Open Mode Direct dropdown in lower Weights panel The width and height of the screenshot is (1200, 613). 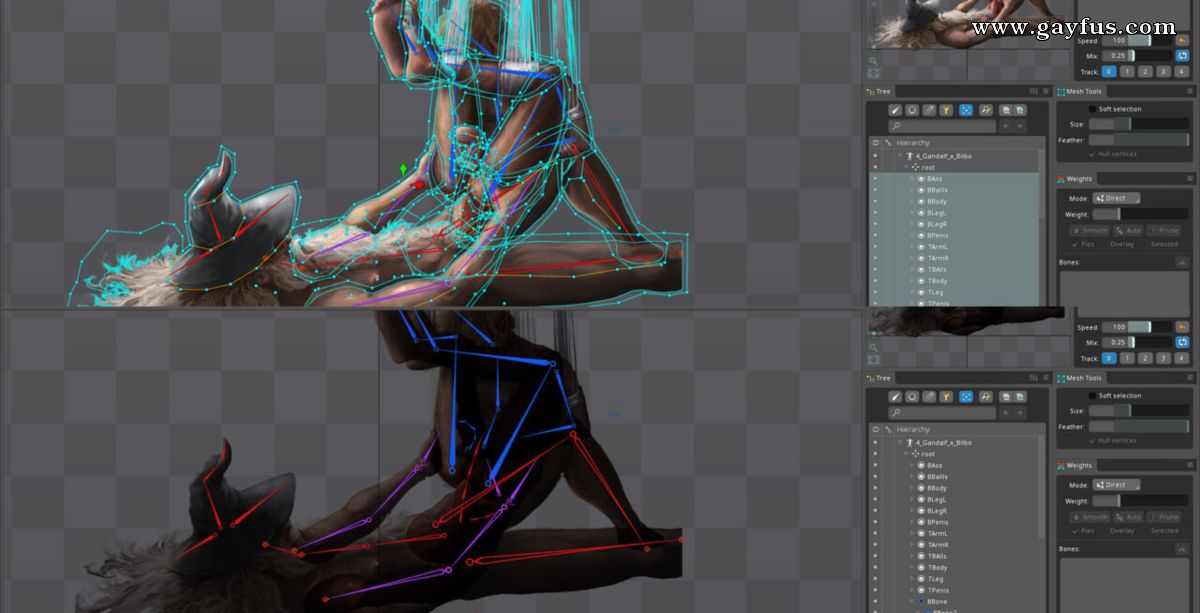pos(1116,485)
